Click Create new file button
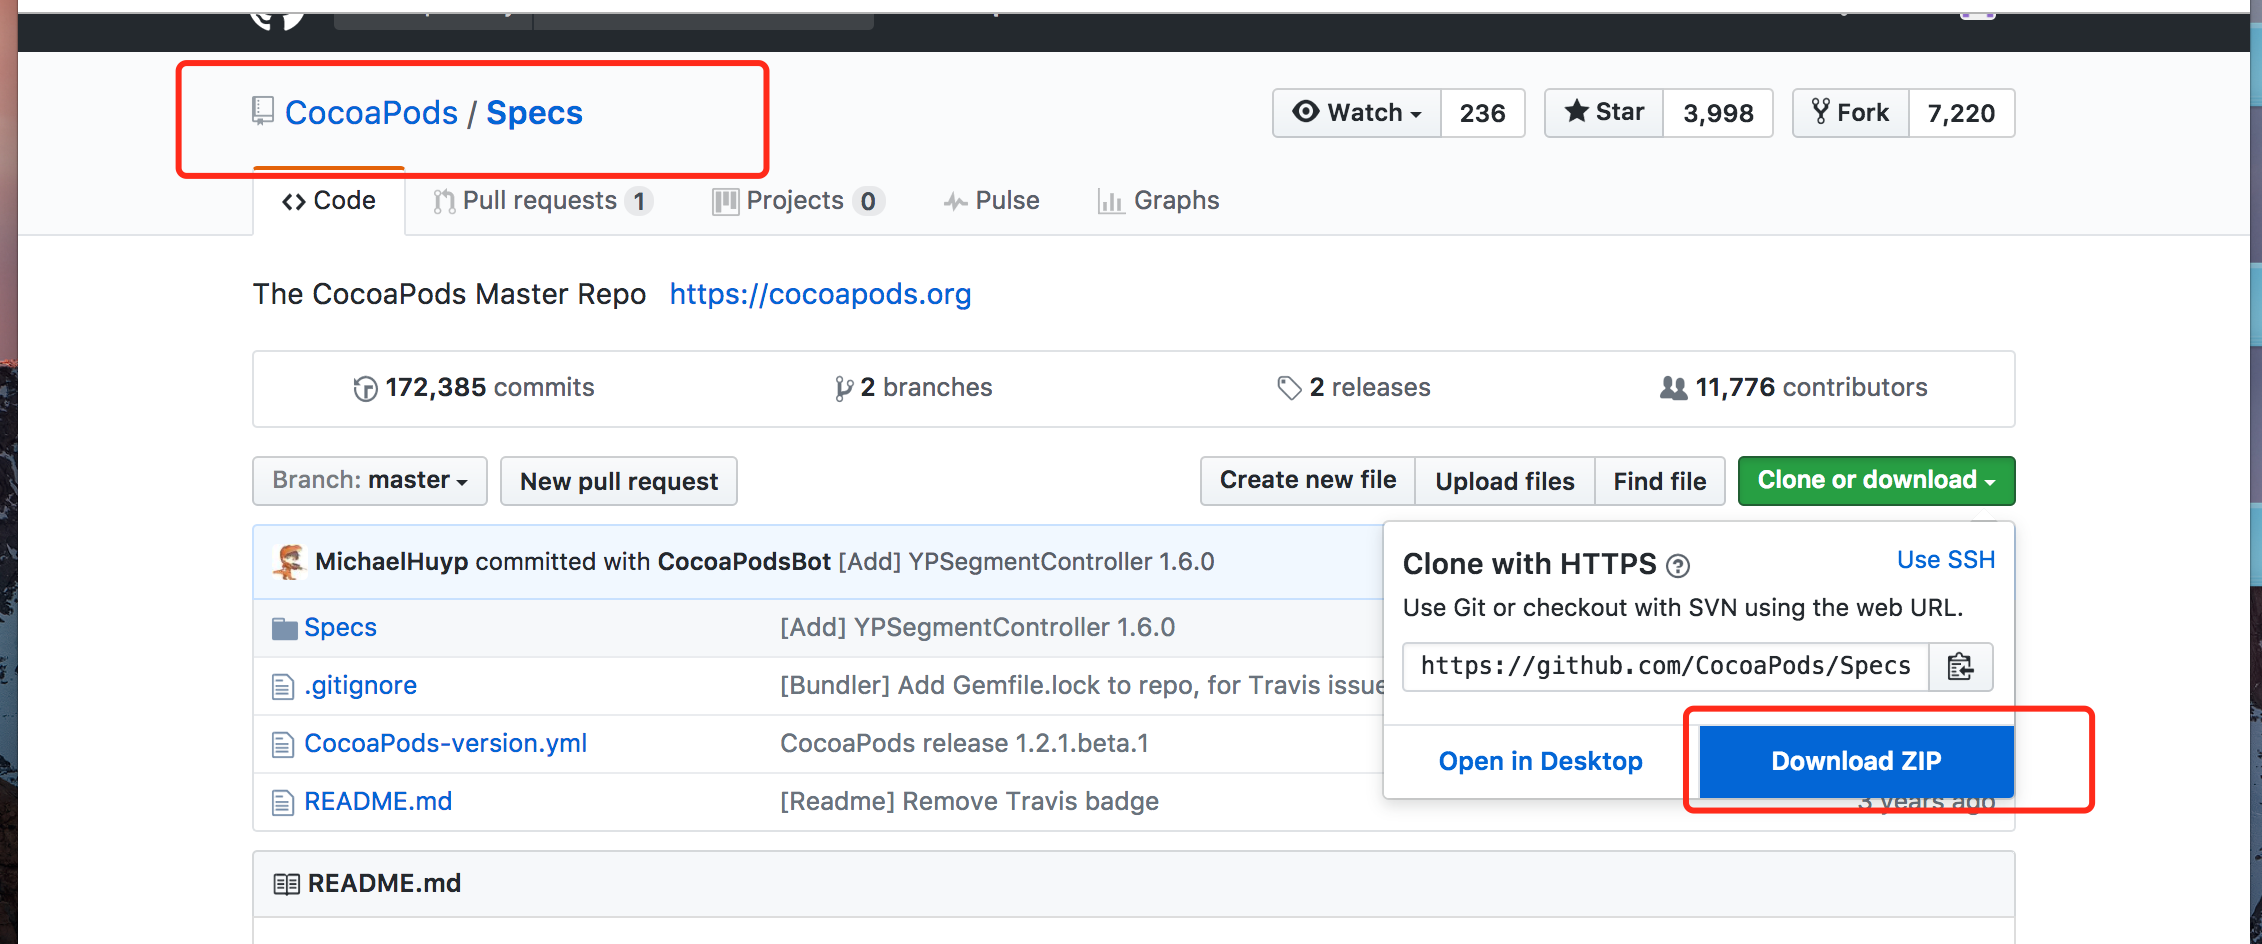Viewport: 2262px width, 944px height. [x=1308, y=481]
